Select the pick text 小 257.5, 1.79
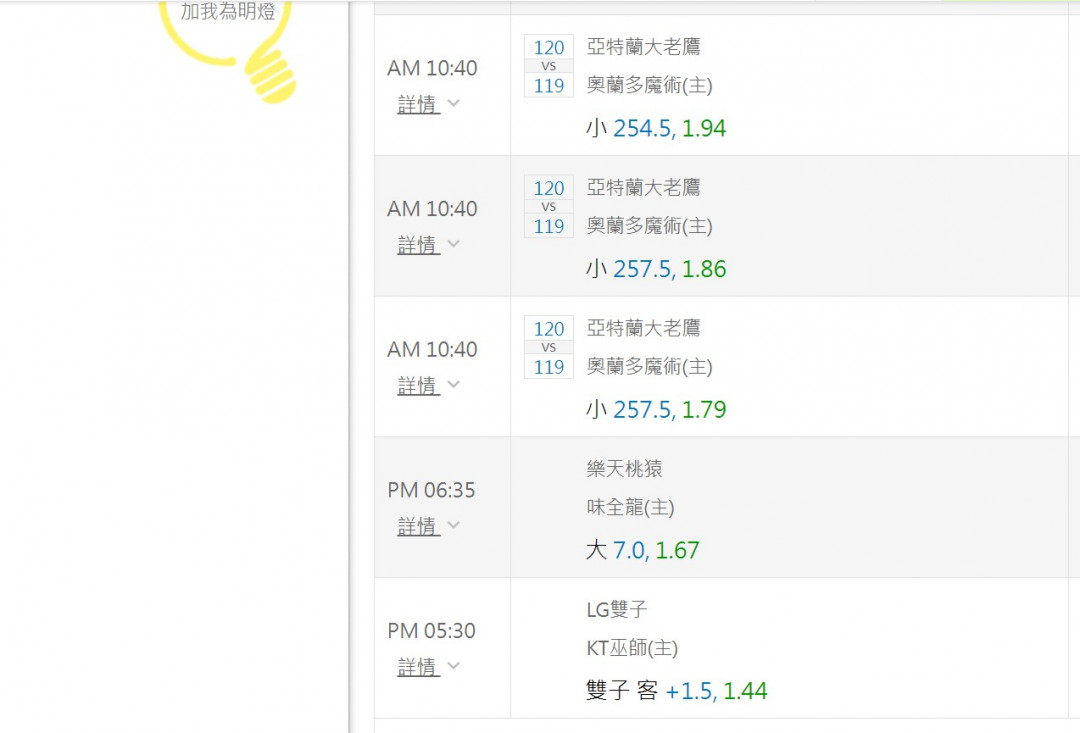 pyautogui.click(x=656, y=409)
